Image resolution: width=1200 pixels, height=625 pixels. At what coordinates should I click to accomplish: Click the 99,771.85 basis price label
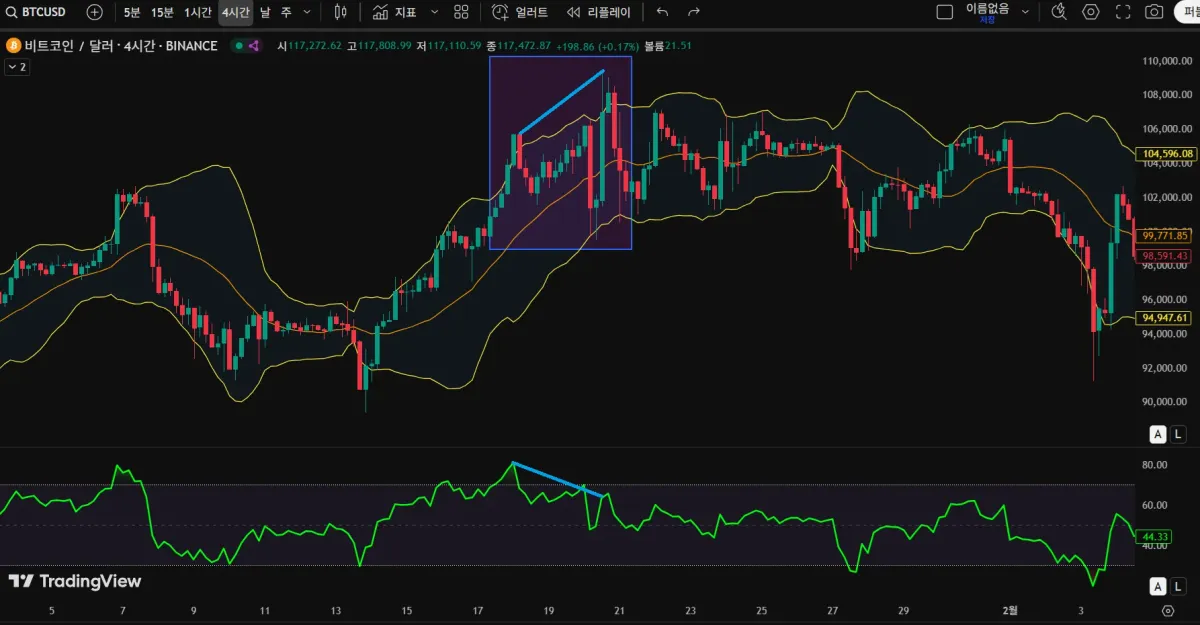(x=1165, y=236)
